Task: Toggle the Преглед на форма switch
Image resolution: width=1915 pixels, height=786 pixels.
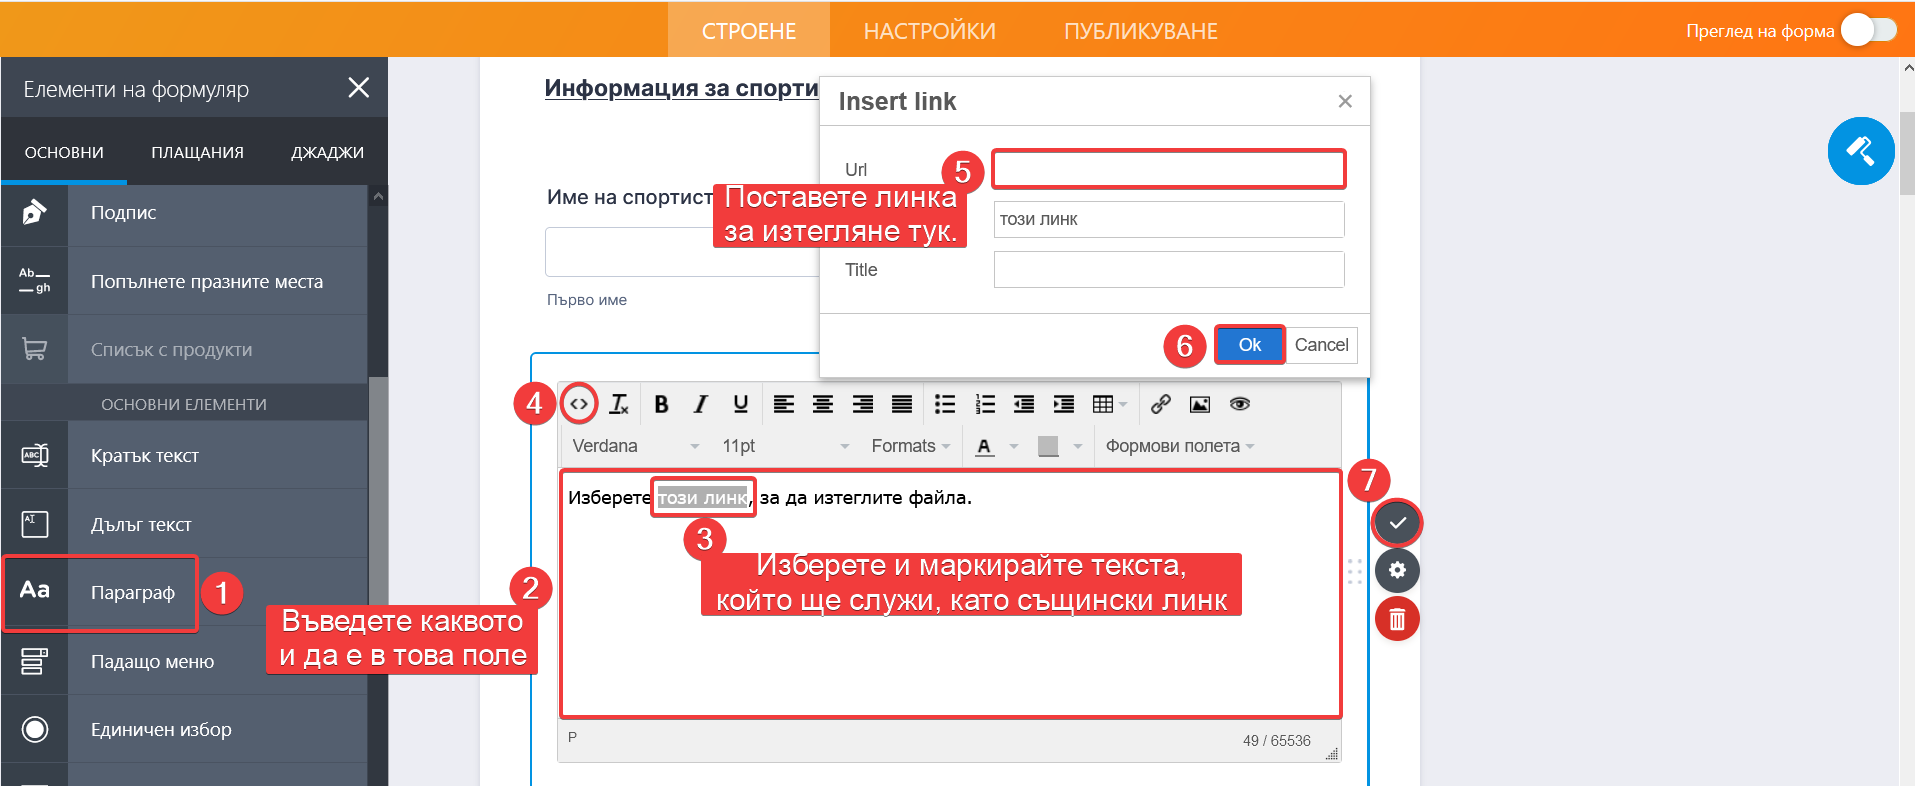Action: pyautogui.click(x=1868, y=30)
